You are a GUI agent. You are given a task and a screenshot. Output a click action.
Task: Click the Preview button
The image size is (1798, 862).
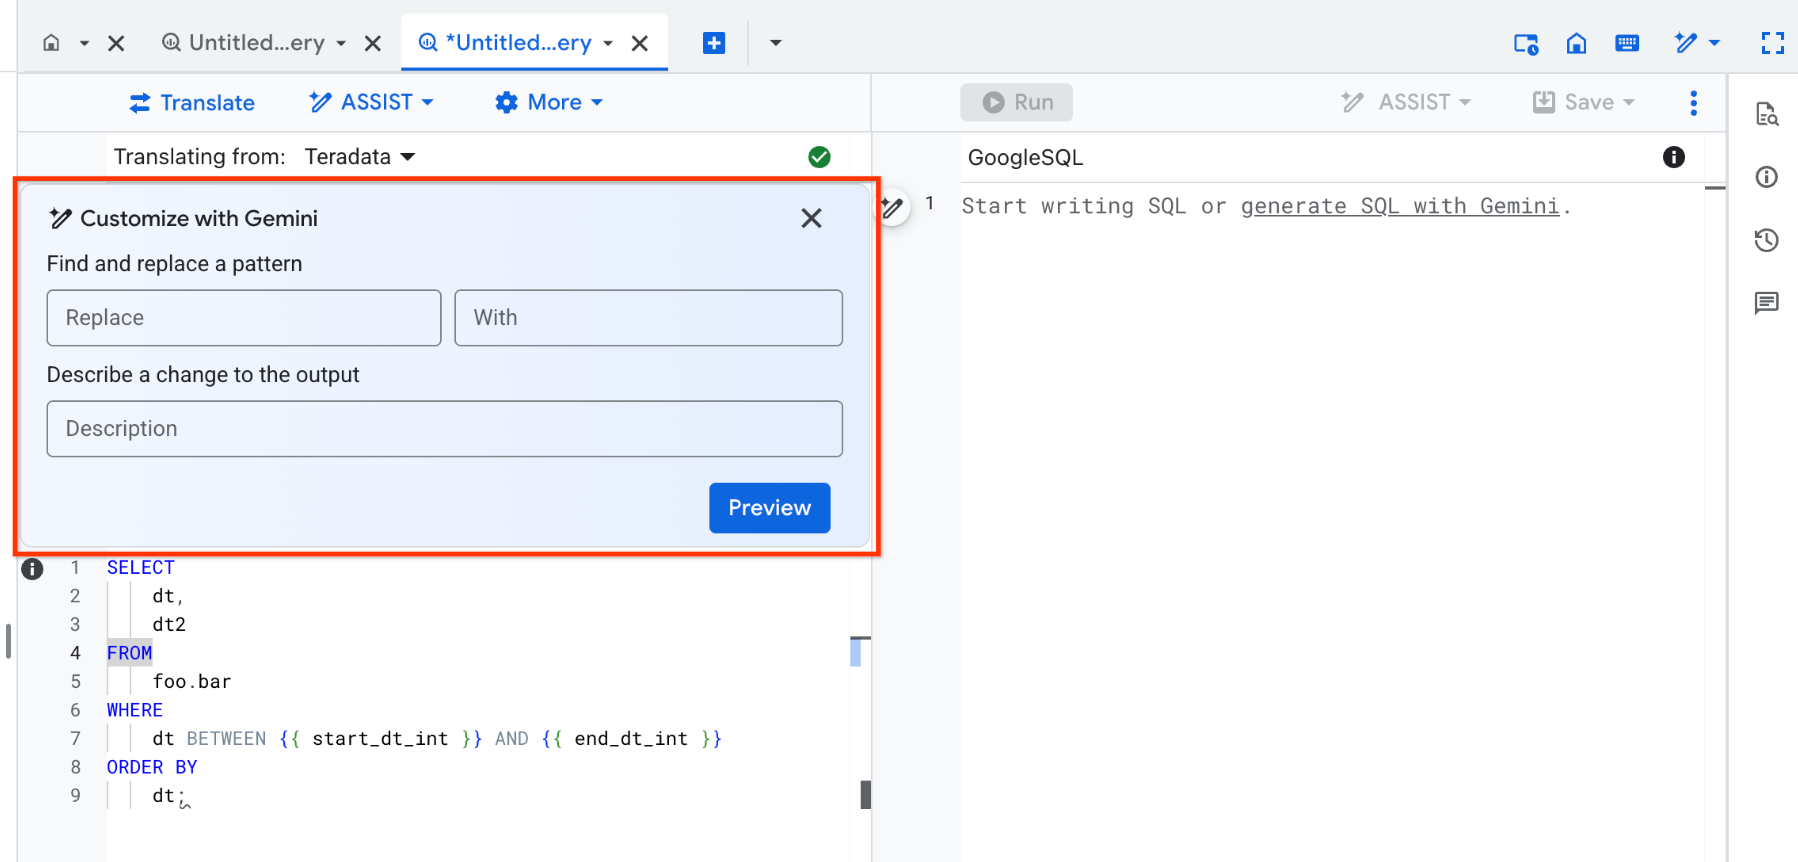click(x=769, y=508)
